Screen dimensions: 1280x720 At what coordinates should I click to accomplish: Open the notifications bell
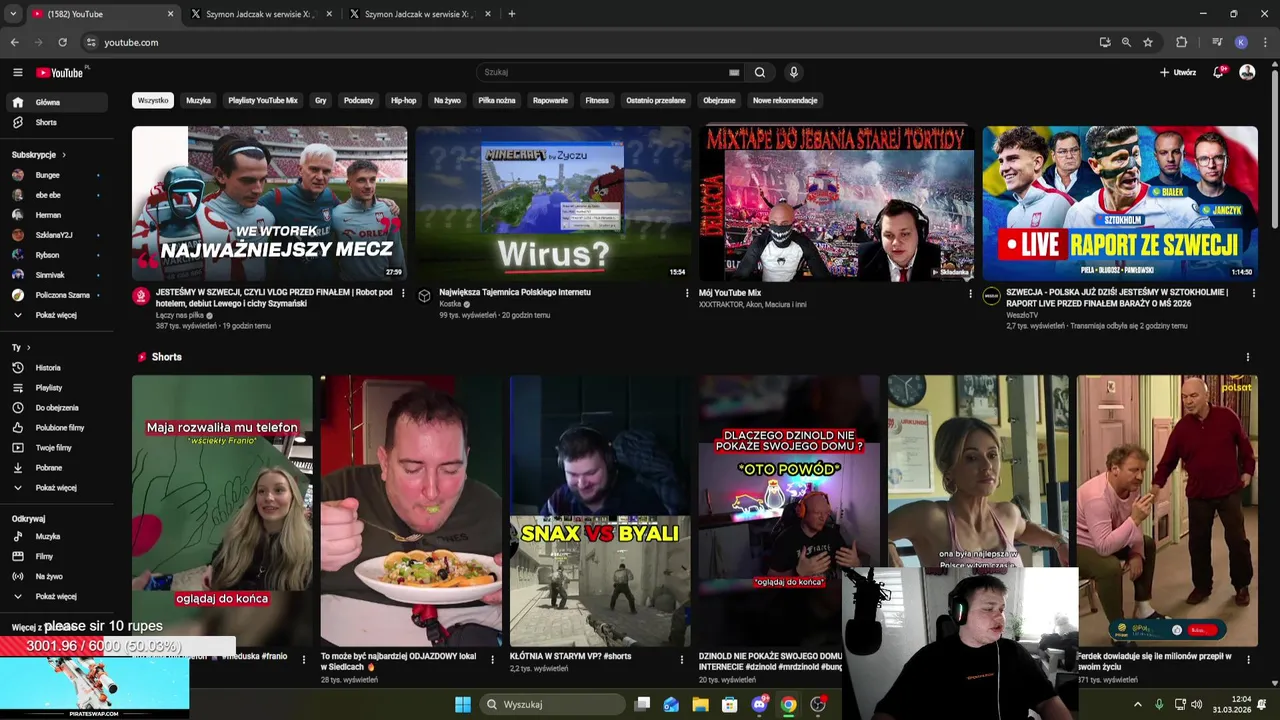coord(1218,72)
